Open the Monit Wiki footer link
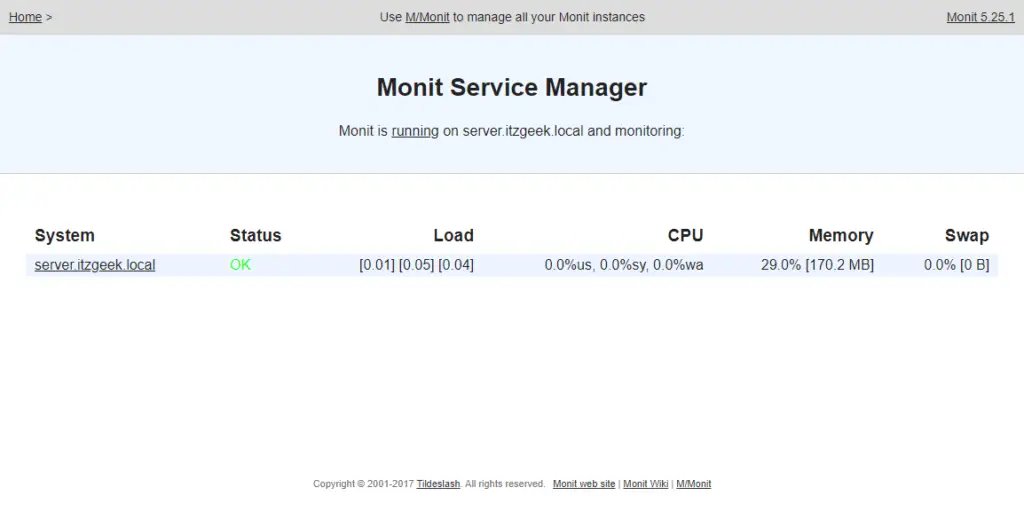 tap(645, 484)
